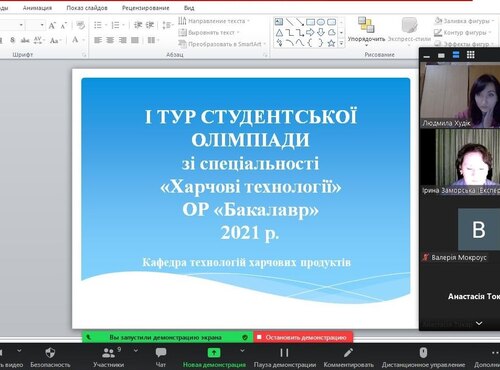Viewport: 500px width, 370px height.
Task: Expand the Новая демонстрация options arrow
Action: coord(242,350)
